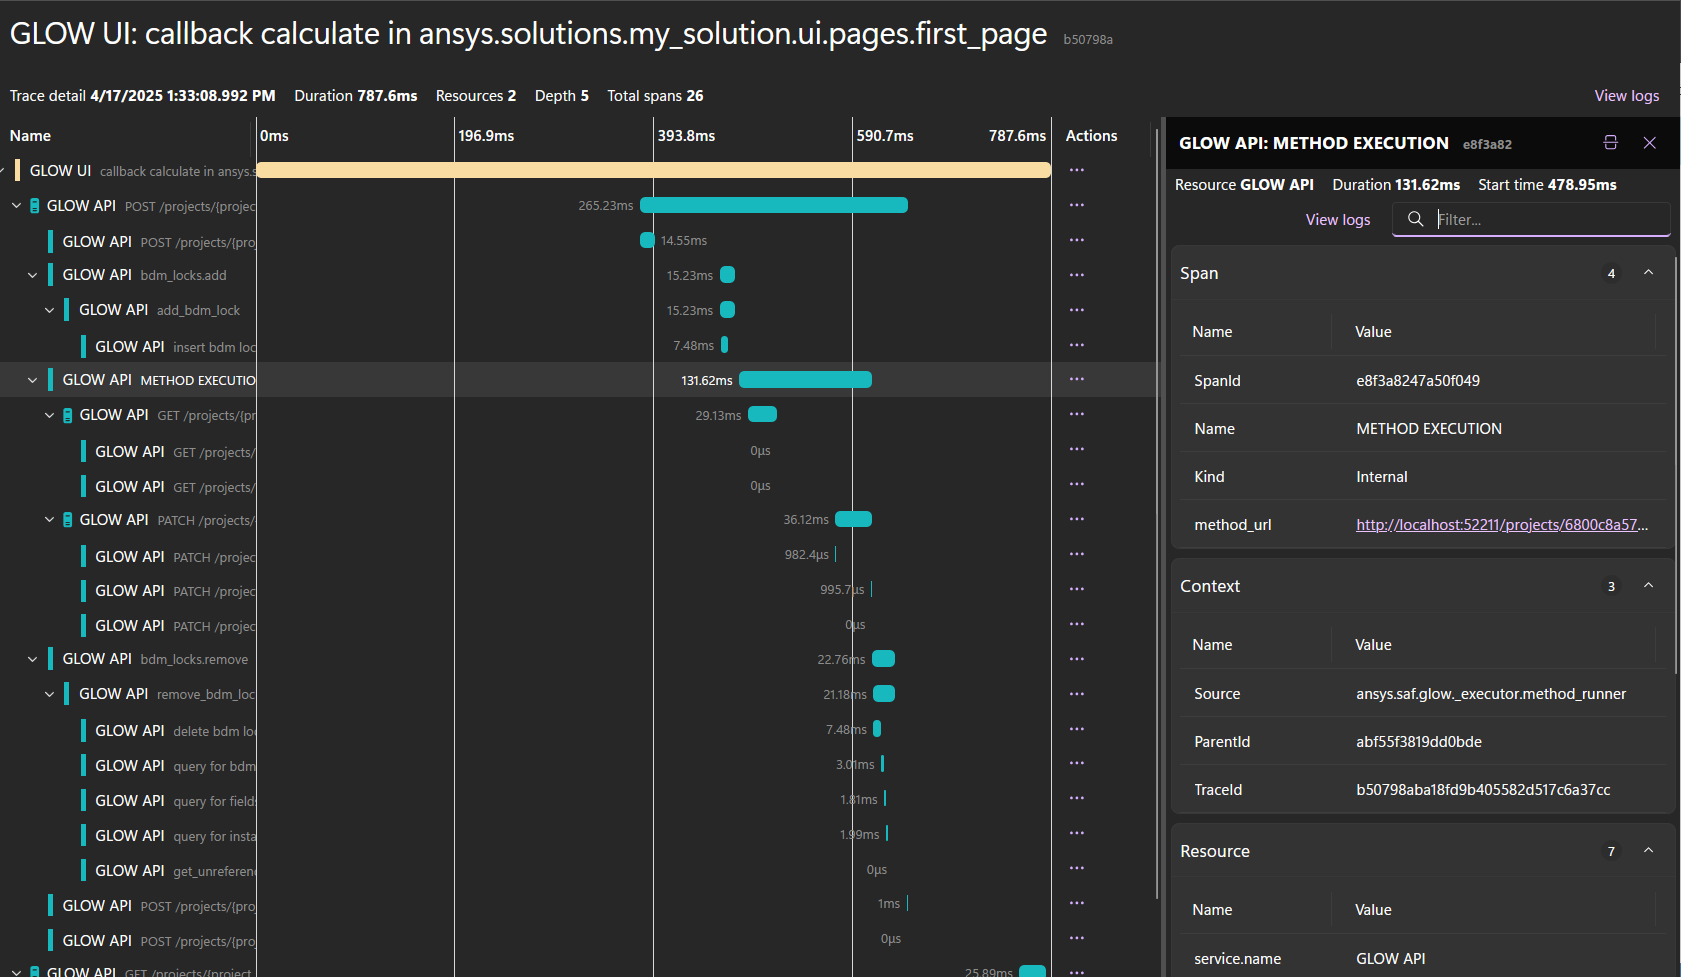Collapse the Context section in details
1681x977 pixels.
click(x=1649, y=586)
